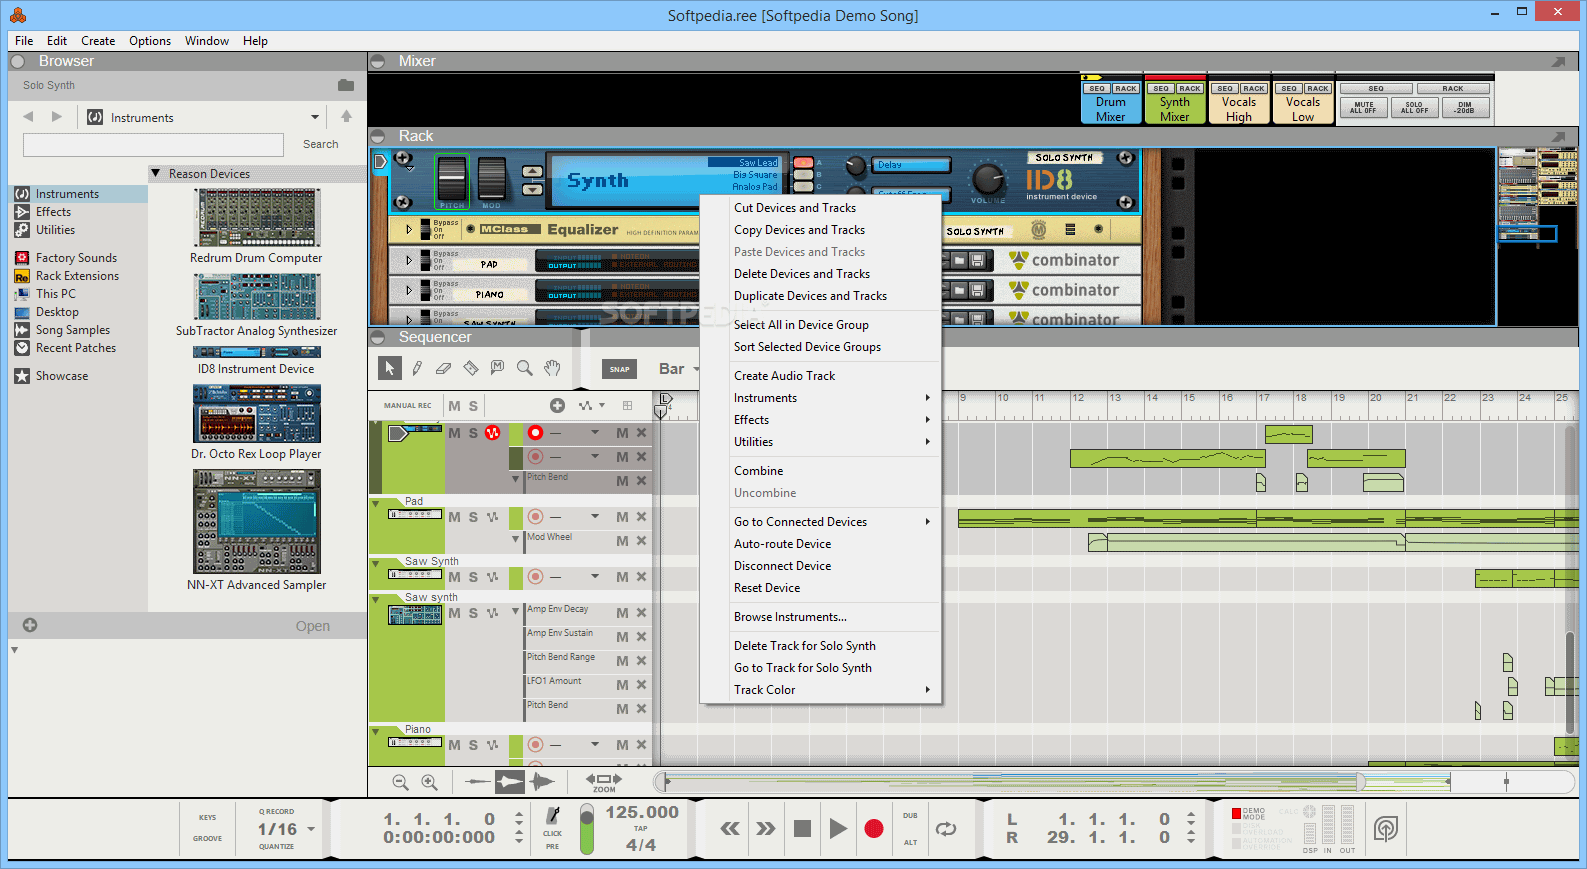Select Factory Sounds in Browser
Viewport: 1587px width, 869px height.
(x=77, y=258)
